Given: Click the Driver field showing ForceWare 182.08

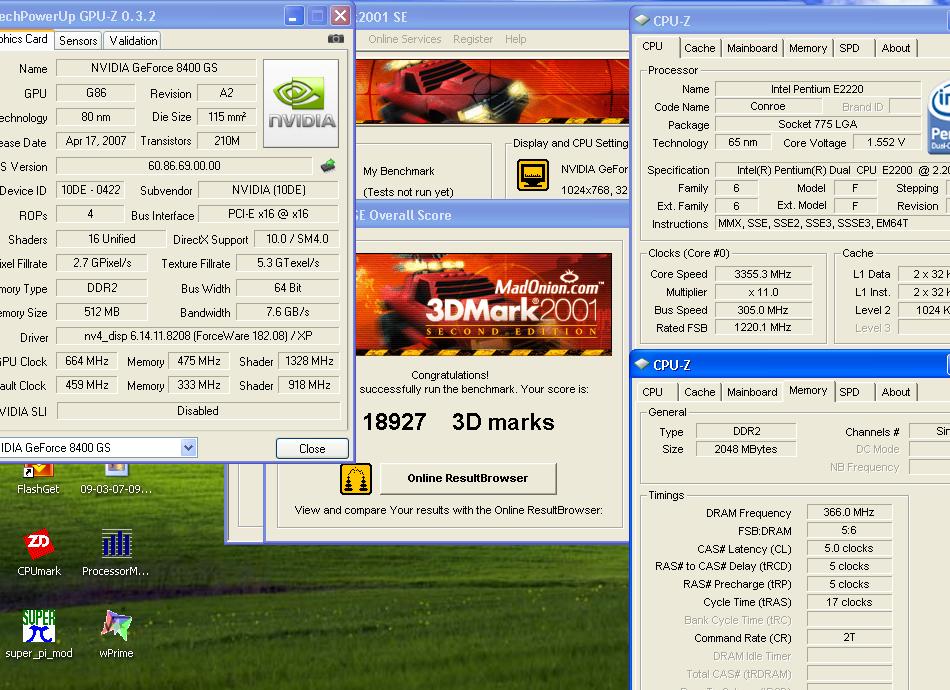Looking at the screenshot, I should [198, 336].
